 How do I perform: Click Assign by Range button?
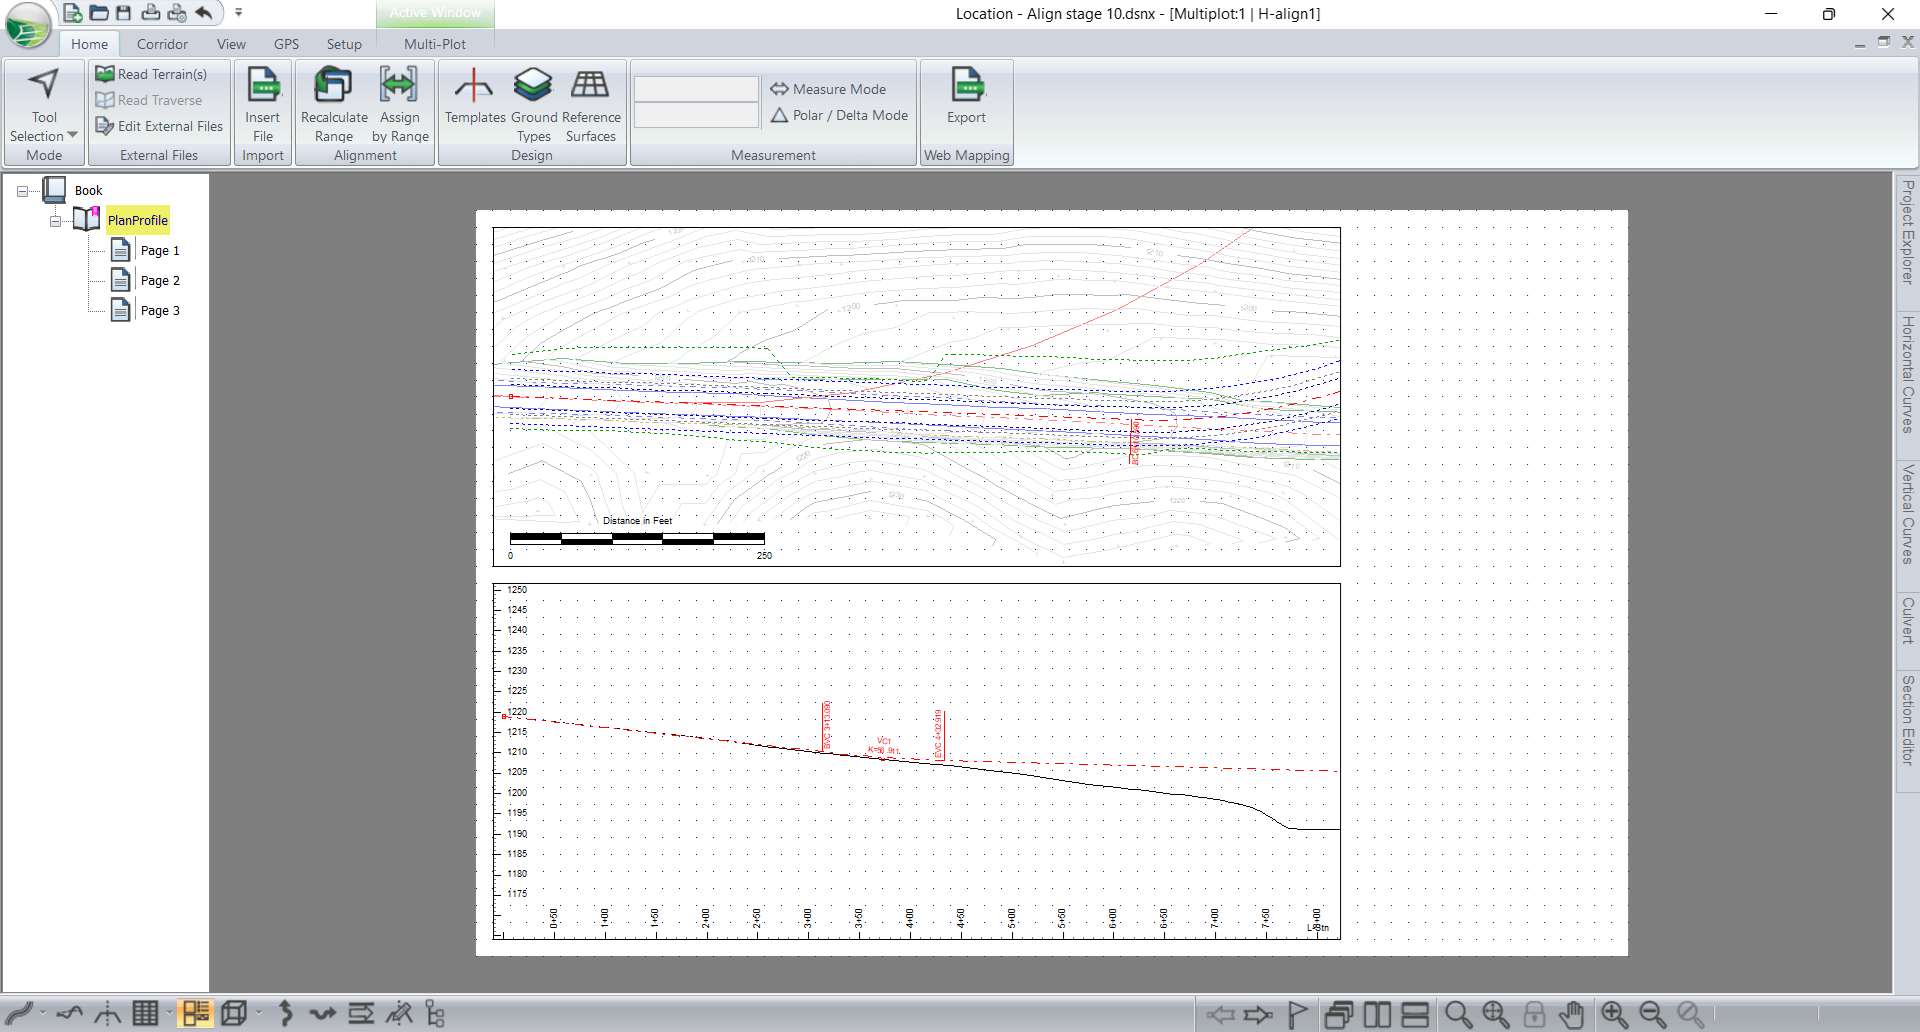coord(400,105)
